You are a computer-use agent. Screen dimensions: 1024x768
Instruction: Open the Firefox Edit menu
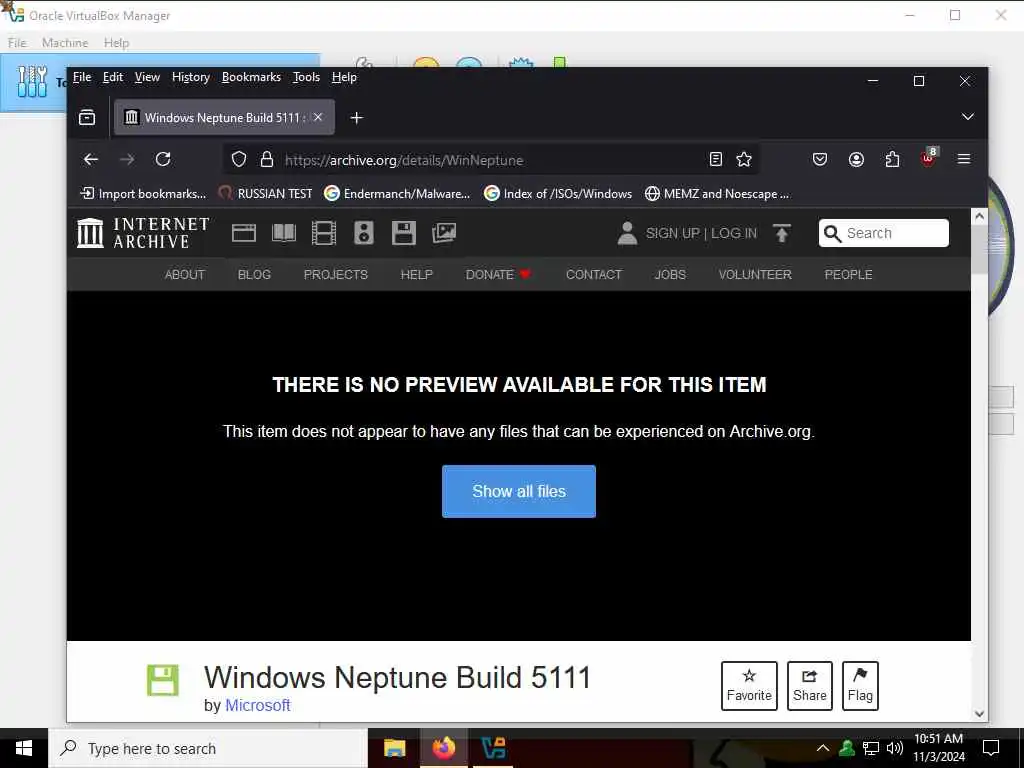112,77
